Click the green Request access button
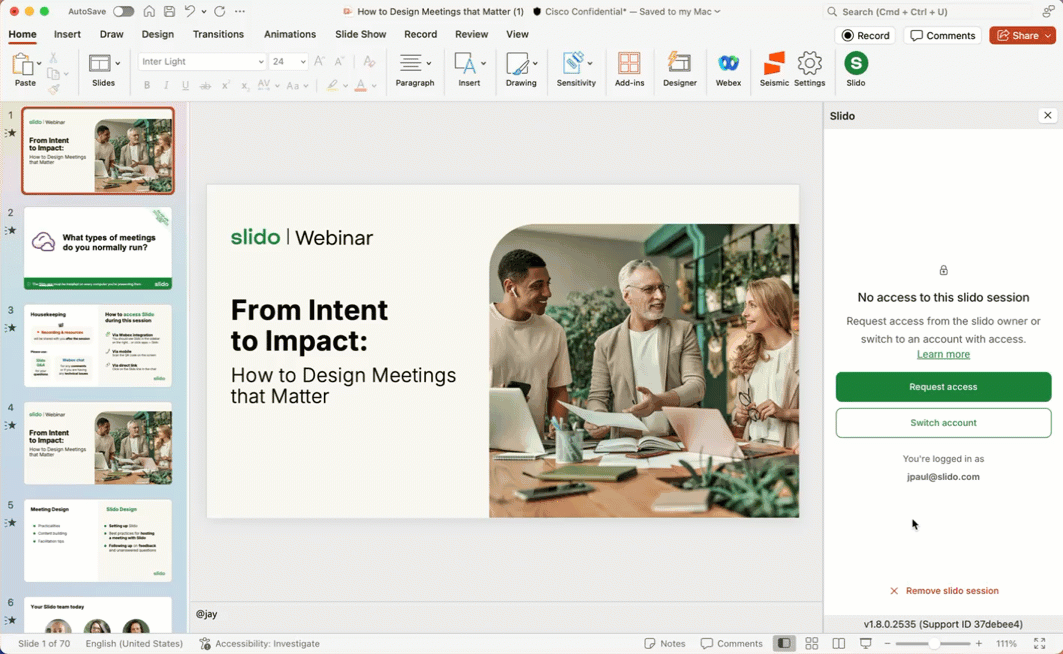1063x654 pixels. pyautogui.click(x=943, y=387)
